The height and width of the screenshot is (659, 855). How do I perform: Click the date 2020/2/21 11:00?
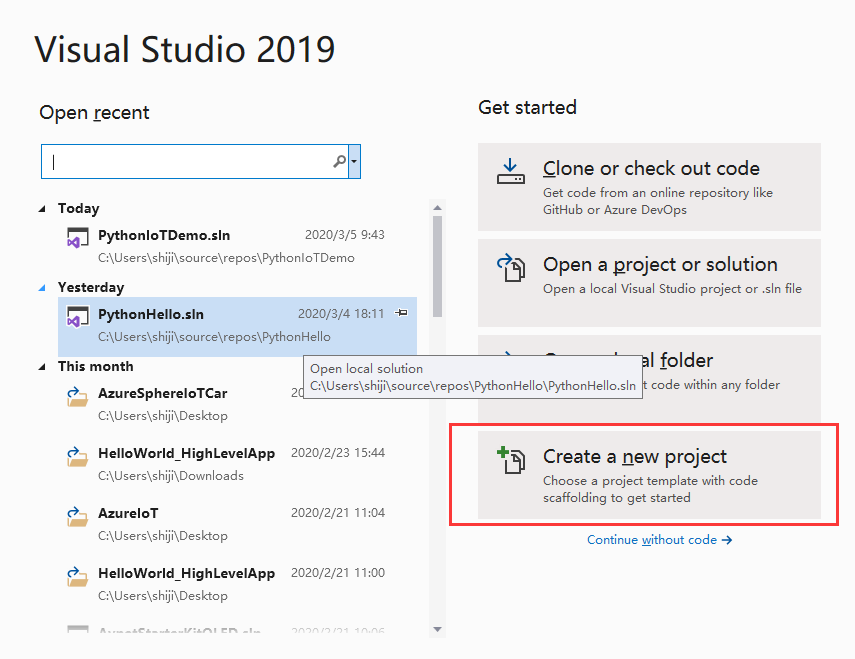click(338, 573)
